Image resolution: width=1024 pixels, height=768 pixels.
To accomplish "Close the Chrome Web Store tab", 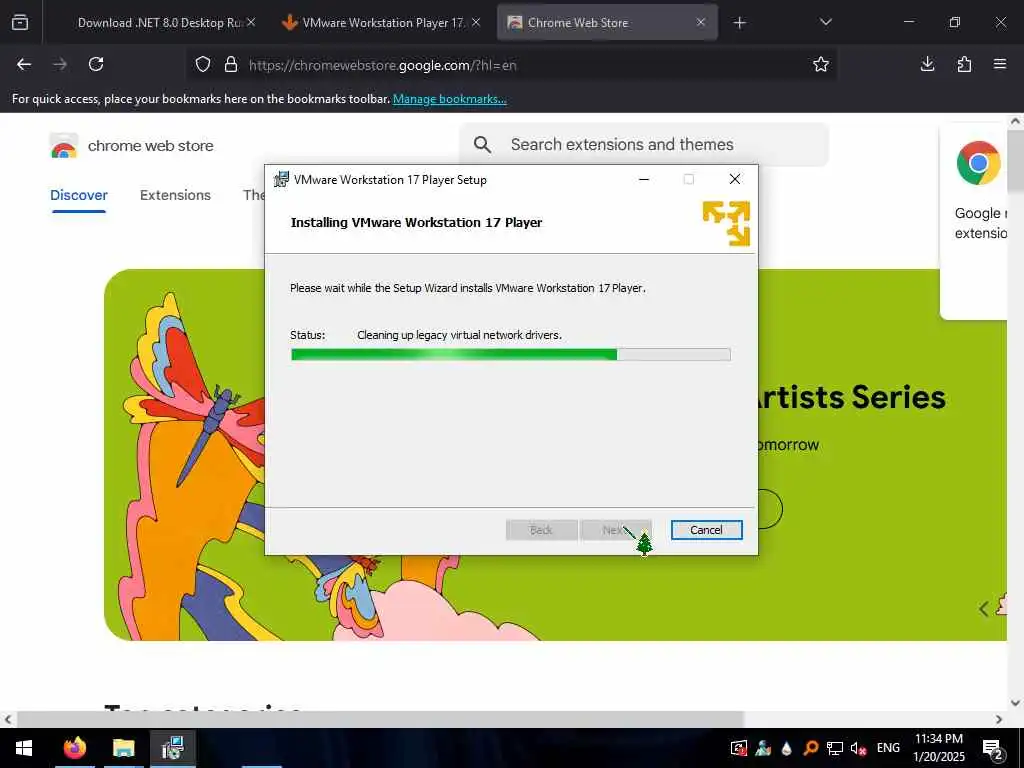I will click(x=701, y=22).
